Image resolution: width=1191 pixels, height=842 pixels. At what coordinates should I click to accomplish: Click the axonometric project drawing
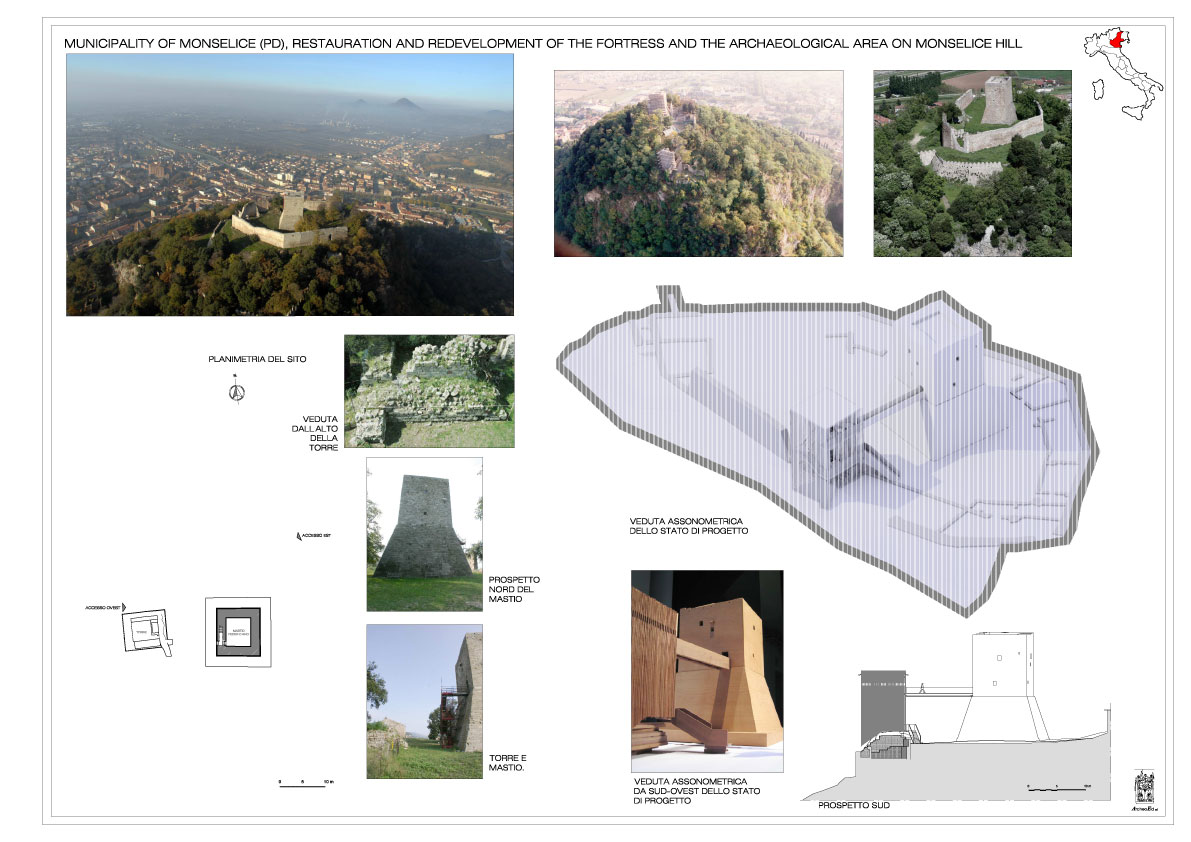point(828,452)
